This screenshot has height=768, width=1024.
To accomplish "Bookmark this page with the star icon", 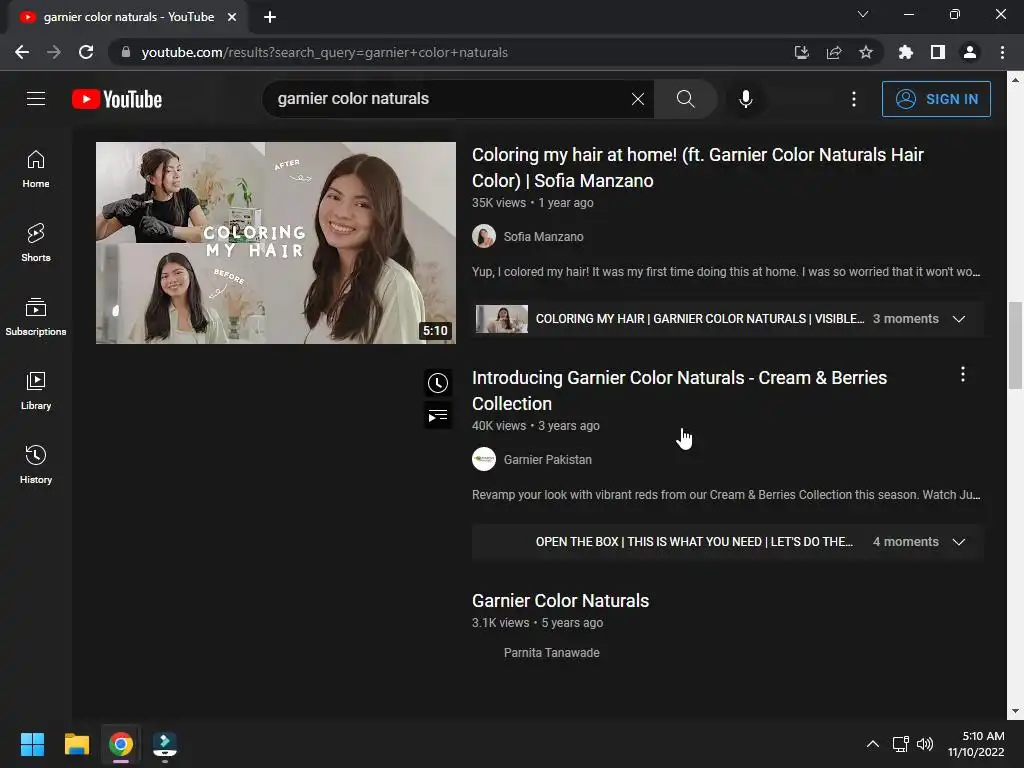I will (x=865, y=52).
